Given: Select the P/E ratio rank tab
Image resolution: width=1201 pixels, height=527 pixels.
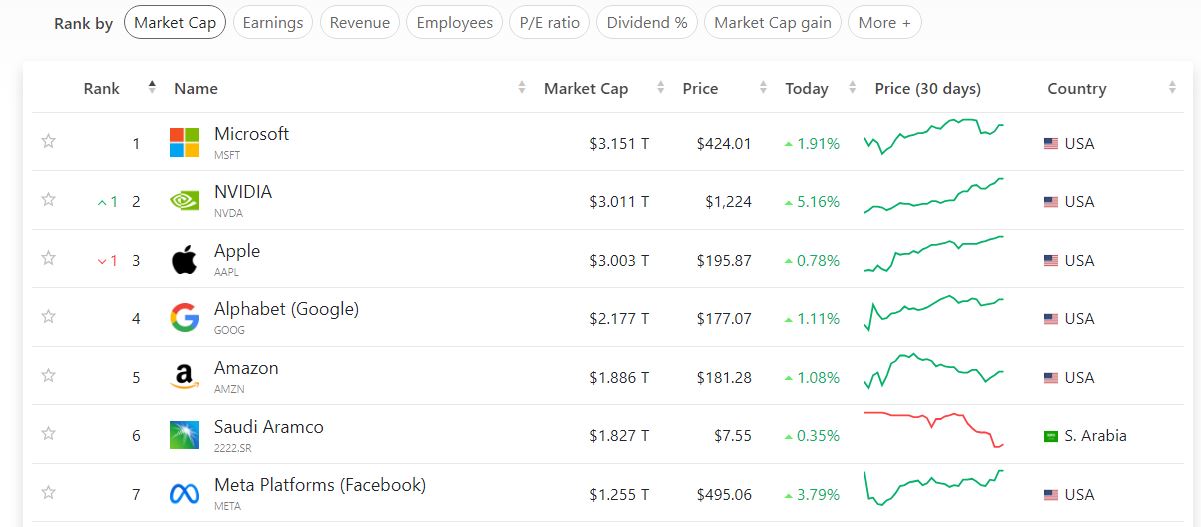Looking at the screenshot, I should (x=549, y=23).
